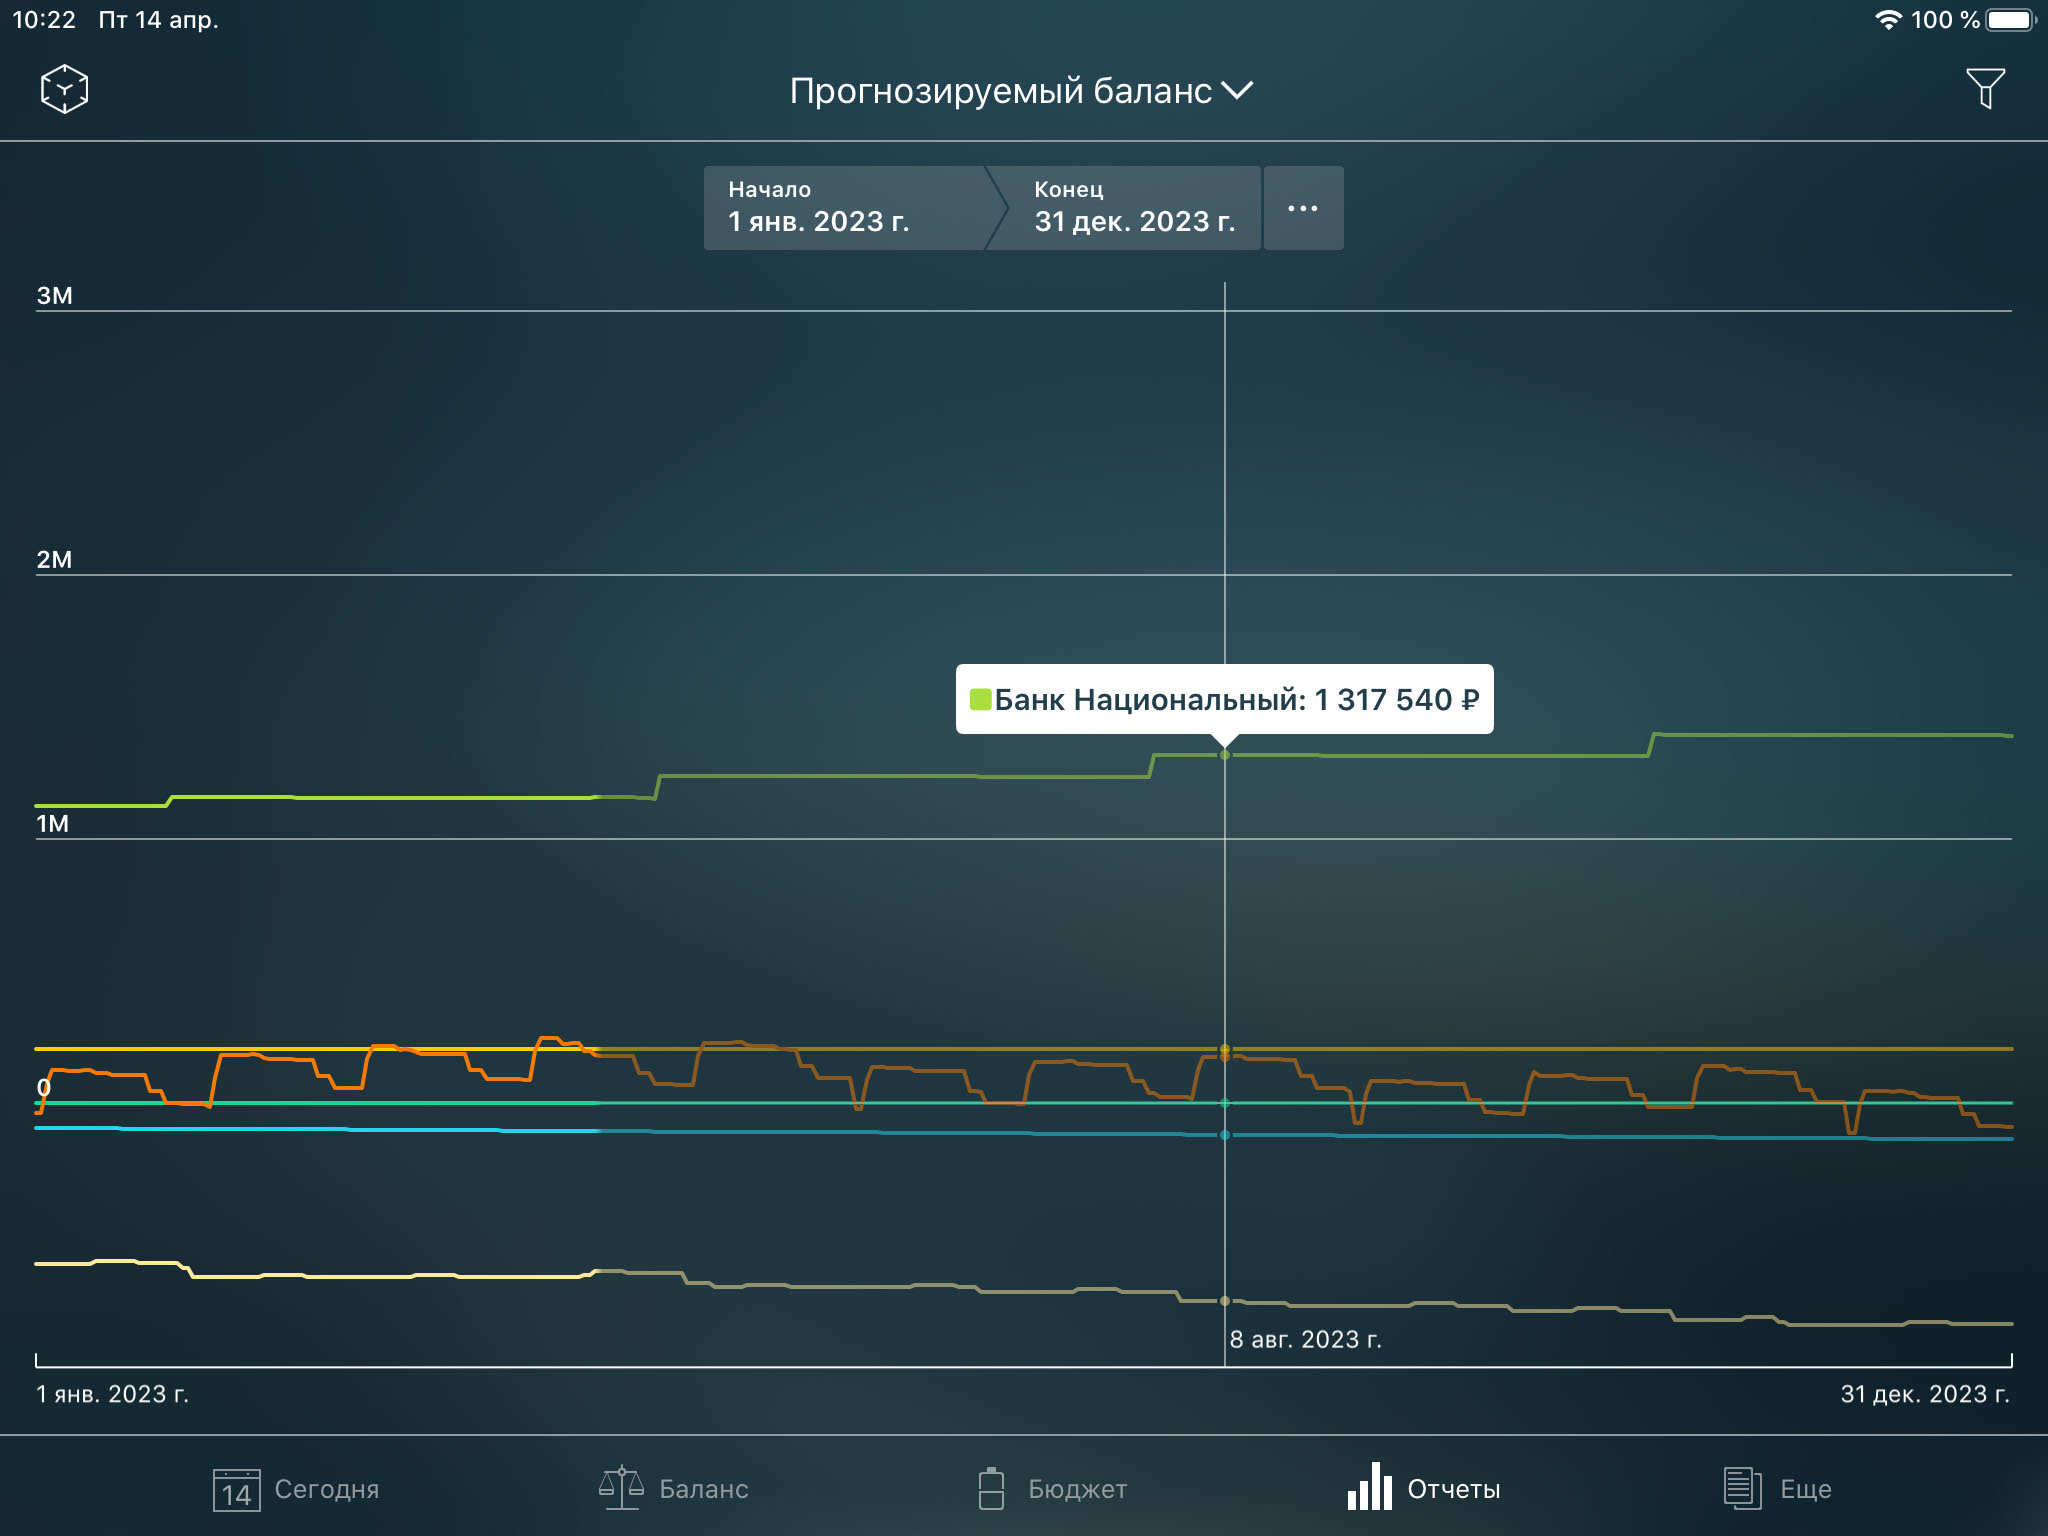
Task: Tap the 8 авг. 2023 г. date label
Action: (x=1305, y=1340)
